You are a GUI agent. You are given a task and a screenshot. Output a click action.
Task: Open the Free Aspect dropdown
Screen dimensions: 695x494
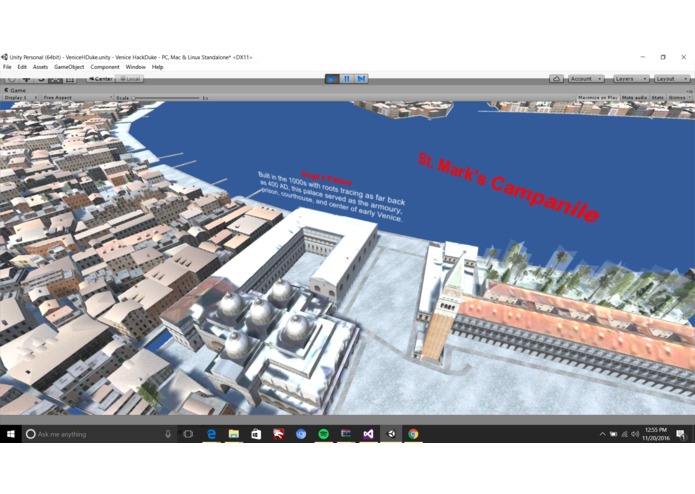tap(77, 97)
